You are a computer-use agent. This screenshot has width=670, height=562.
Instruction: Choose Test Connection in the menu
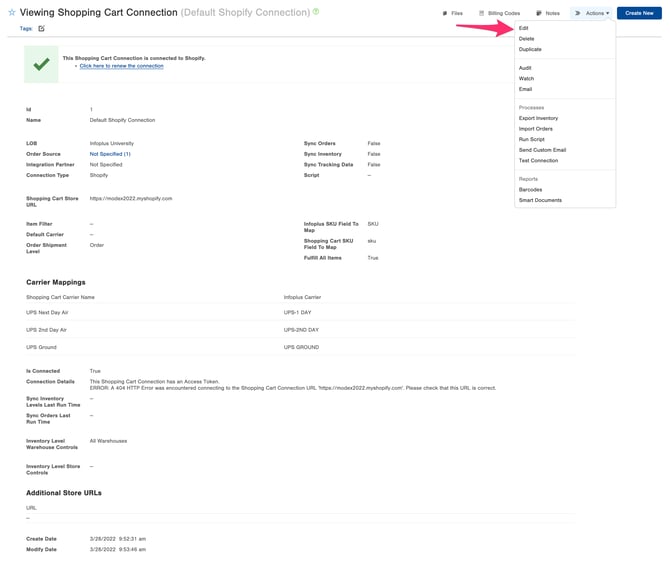(538, 160)
